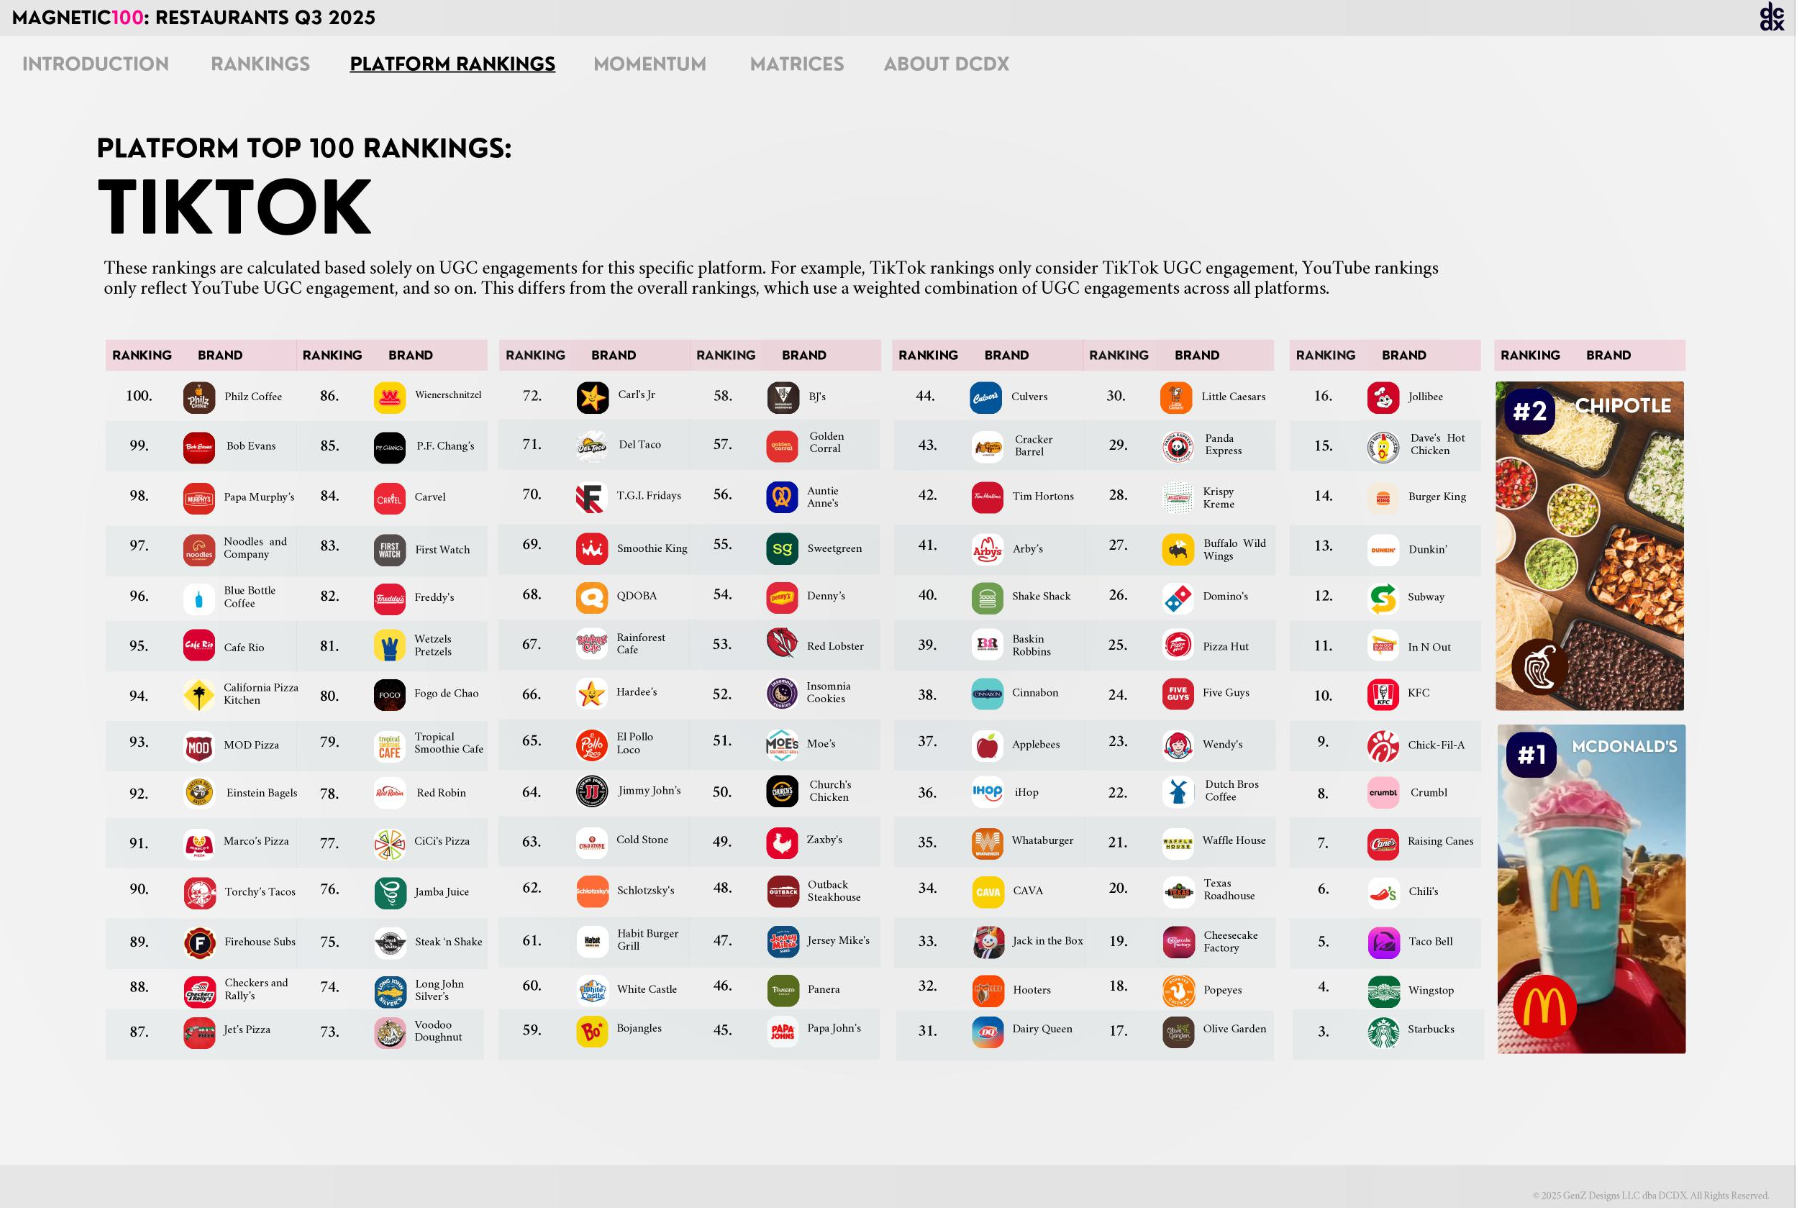
Task: Click the In N Out brand name
Action: (x=1429, y=648)
